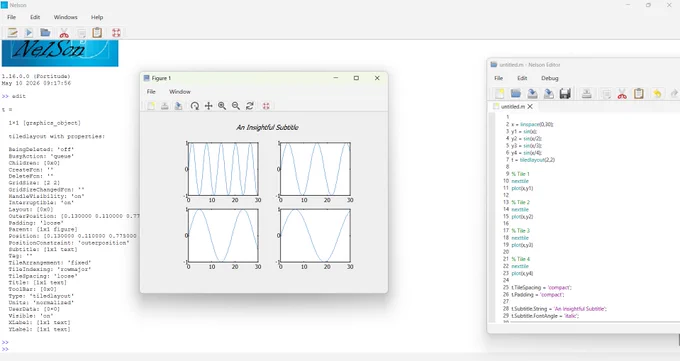This screenshot has height=361, width=680.
Task: Click the run file play icon in main toolbar
Action: tap(29, 33)
